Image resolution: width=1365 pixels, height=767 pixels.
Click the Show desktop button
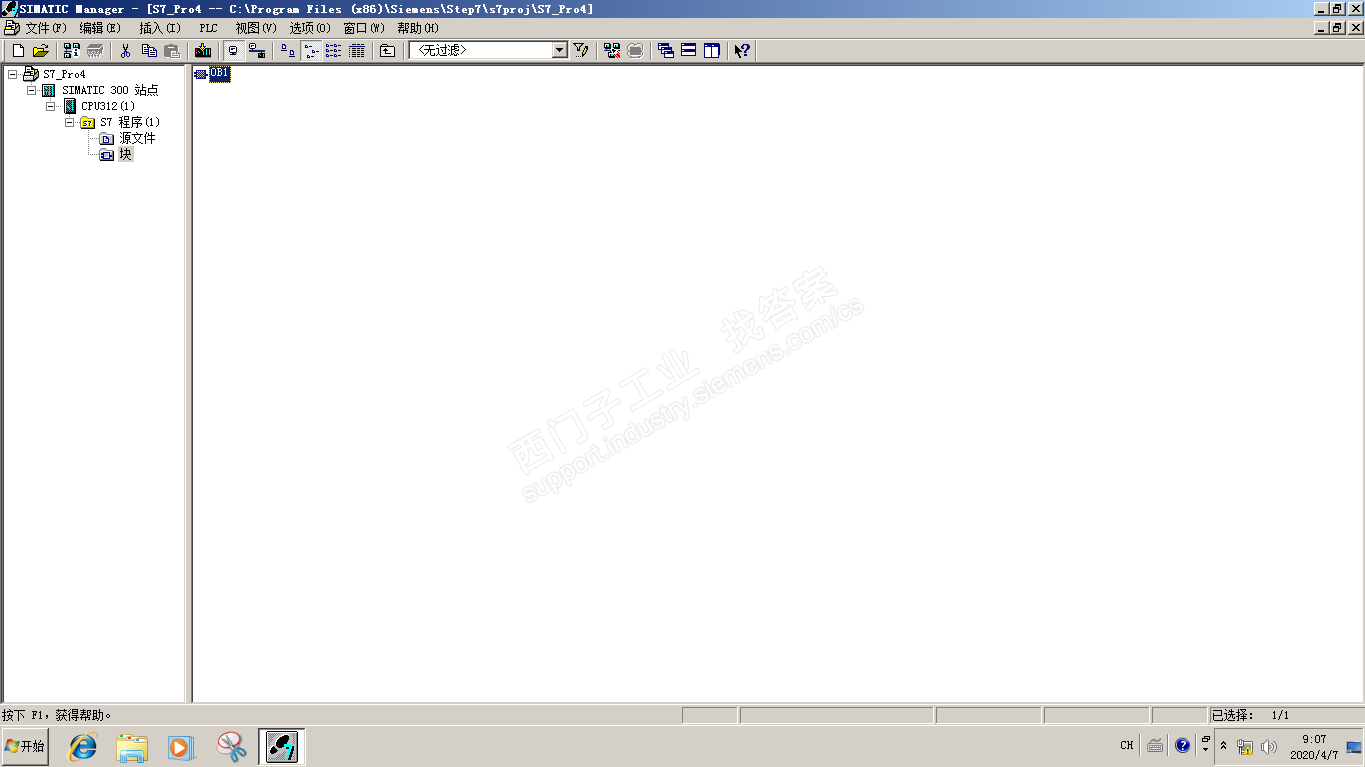click(x=1354, y=746)
